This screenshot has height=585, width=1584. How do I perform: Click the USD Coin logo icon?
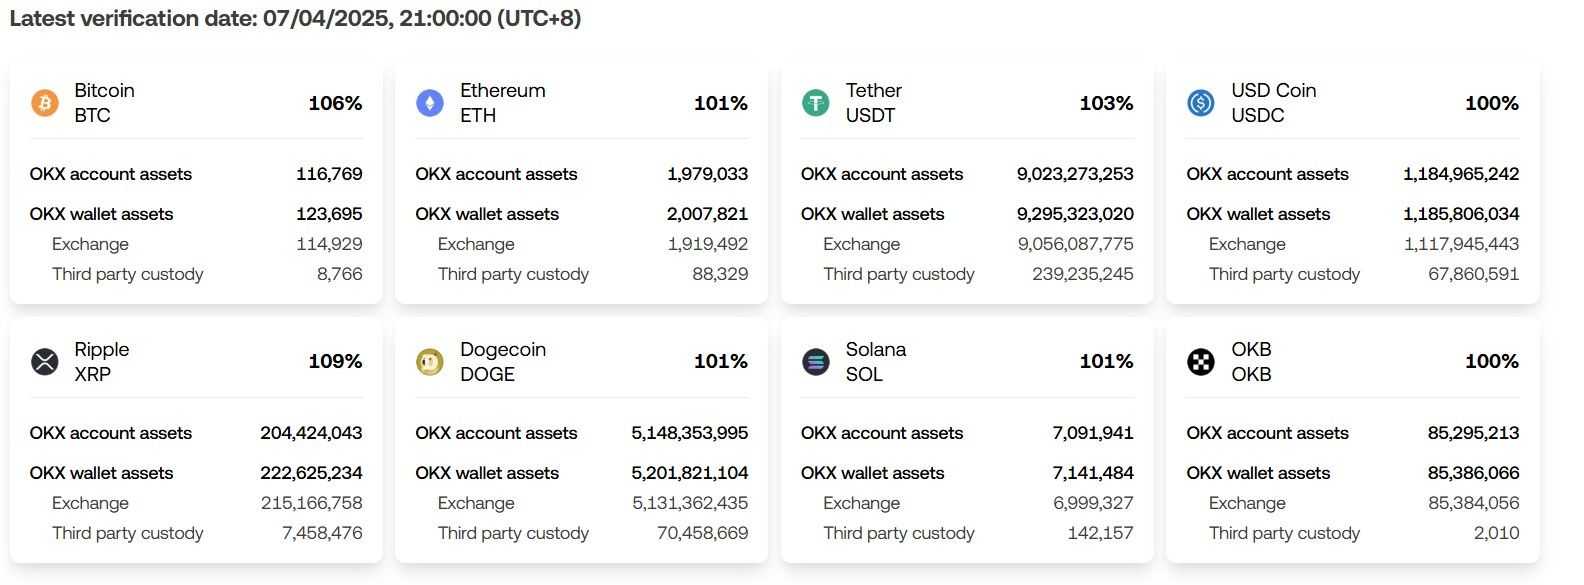pyautogui.click(x=1201, y=103)
